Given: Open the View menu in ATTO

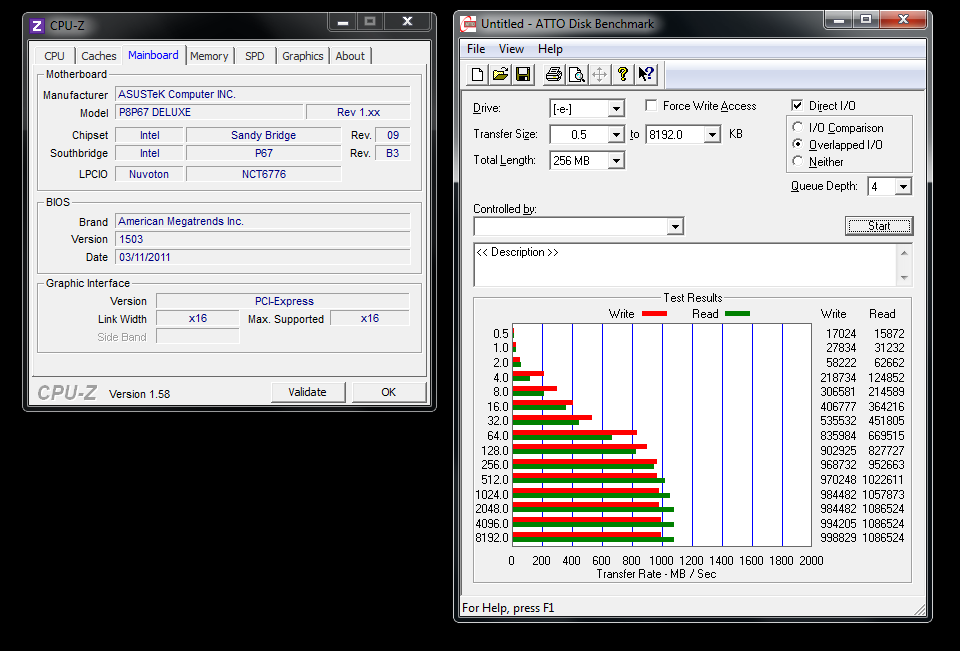Looking at the screenshot, I should (x=511, y=49).
